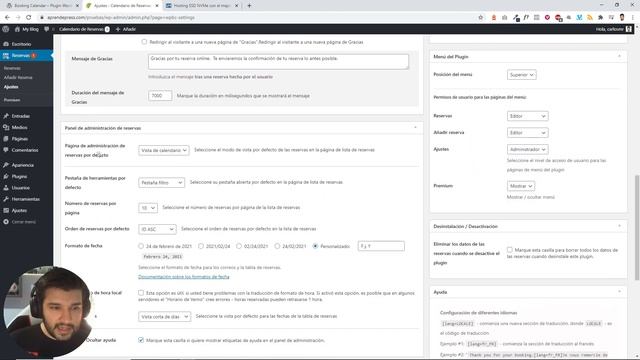The width and height of the screenshot is (640, 360).
Task: Click the Ajustes sliders icon in main sidebar
Action: 6,210
